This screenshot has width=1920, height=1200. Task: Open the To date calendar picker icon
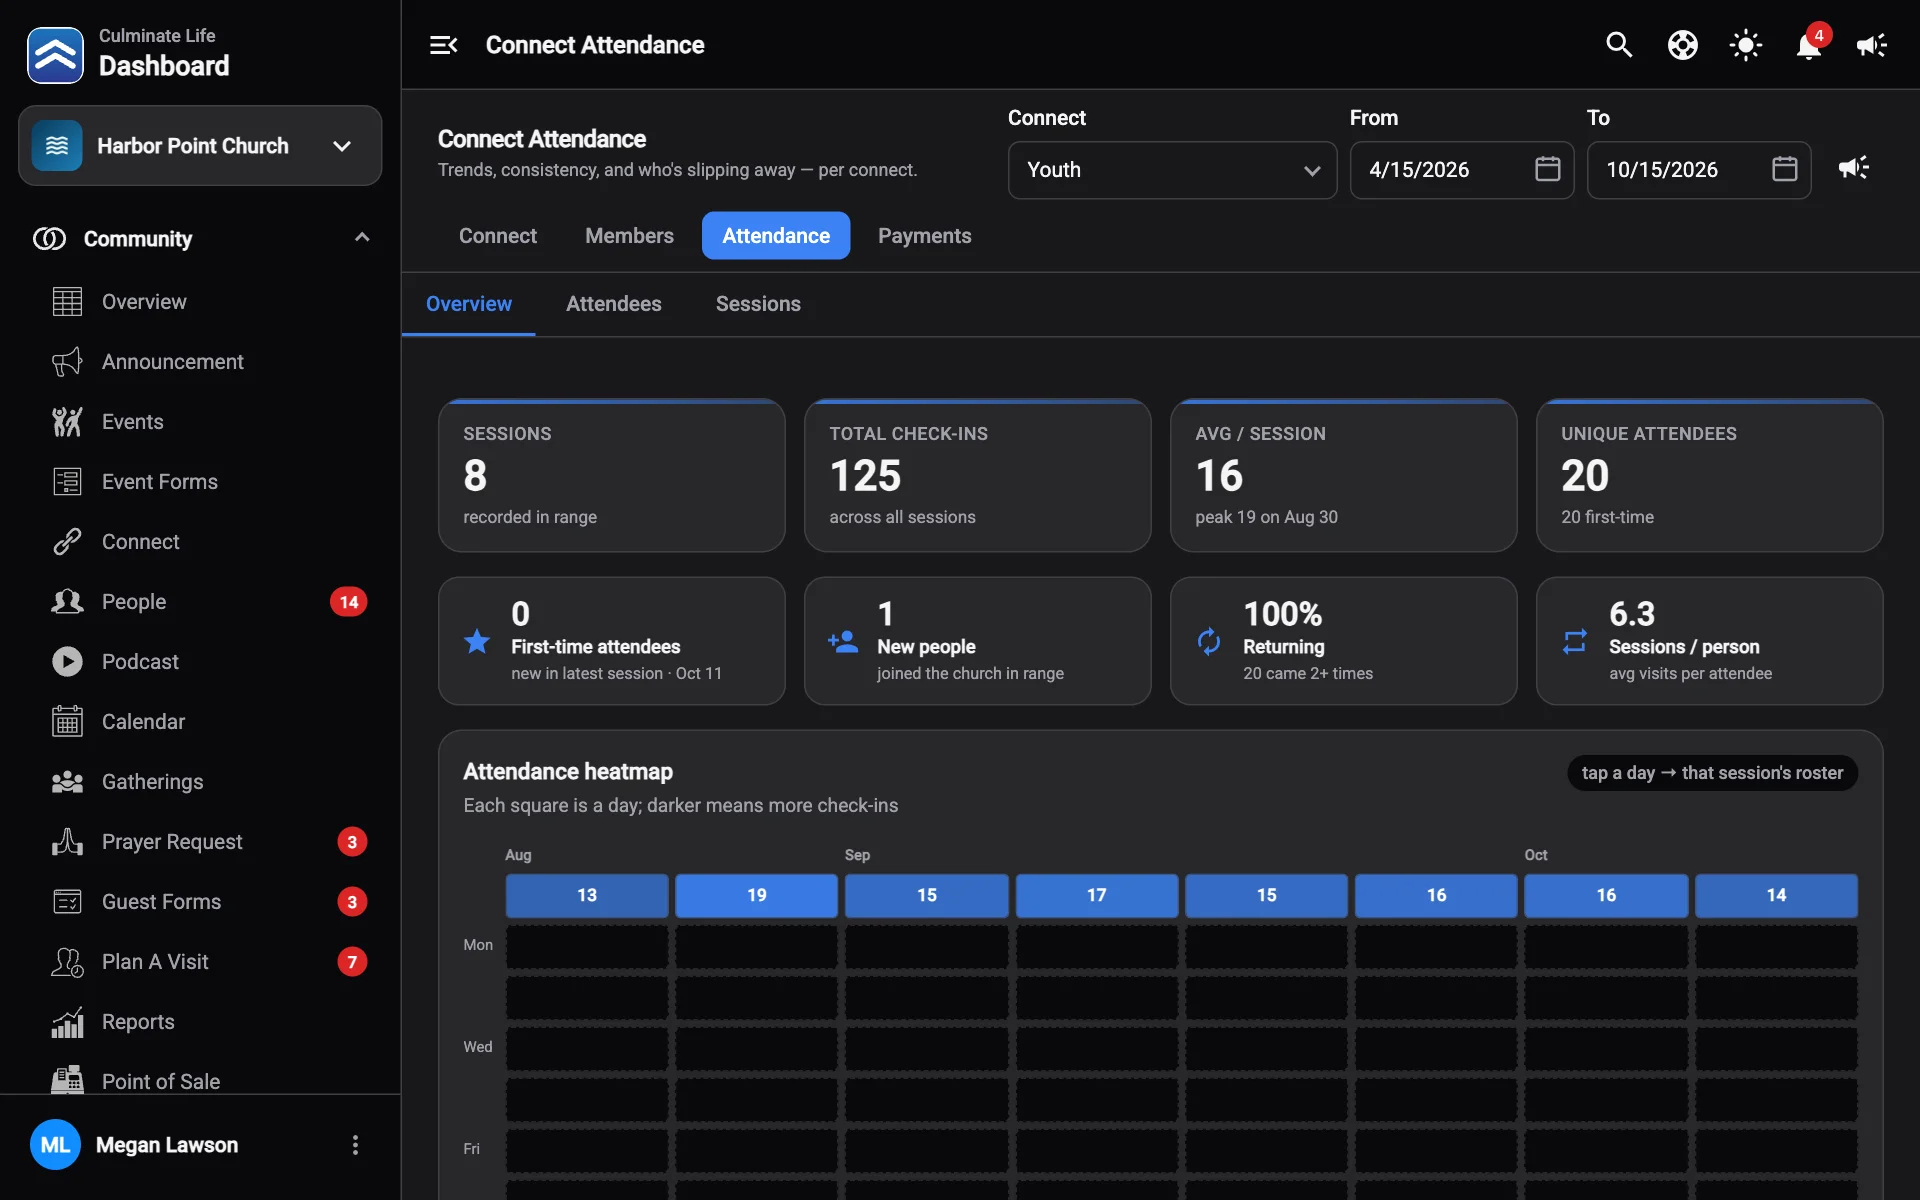1784,169
